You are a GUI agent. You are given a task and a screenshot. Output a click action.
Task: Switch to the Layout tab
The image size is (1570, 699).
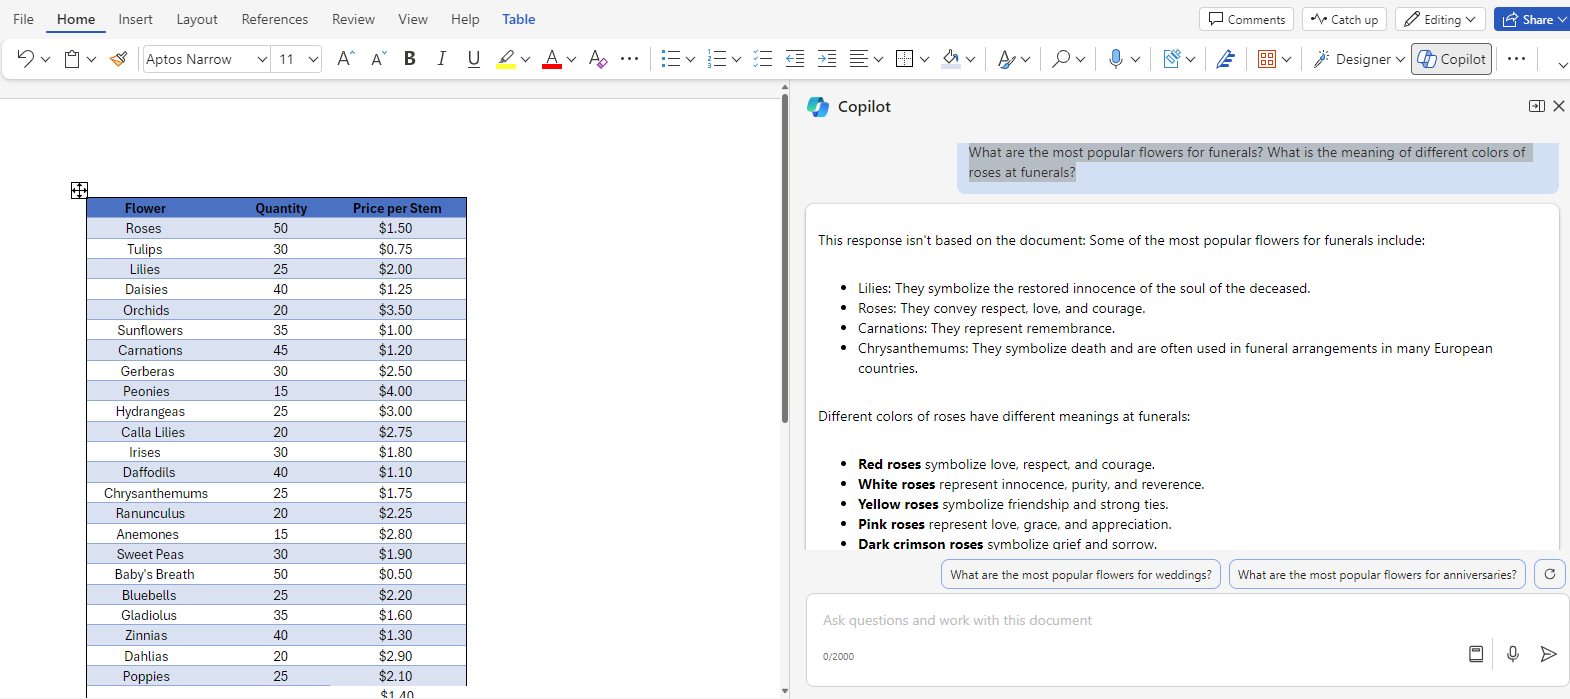tap(197, 19)
